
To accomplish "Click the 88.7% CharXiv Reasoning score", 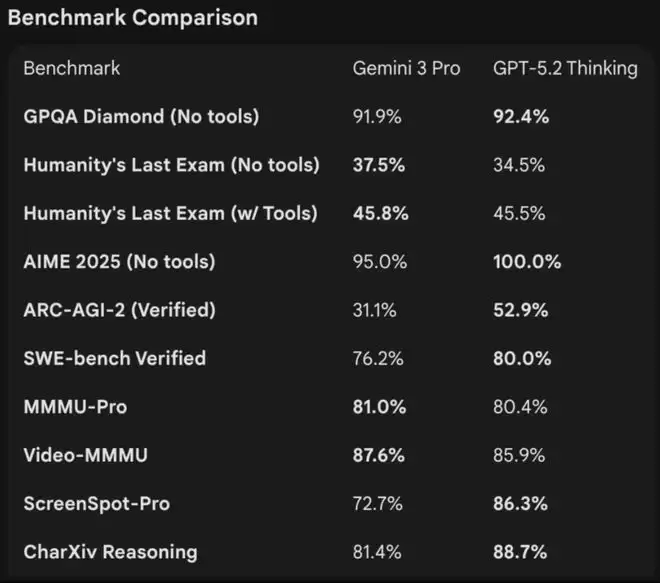I will click(x=521, y=551).
